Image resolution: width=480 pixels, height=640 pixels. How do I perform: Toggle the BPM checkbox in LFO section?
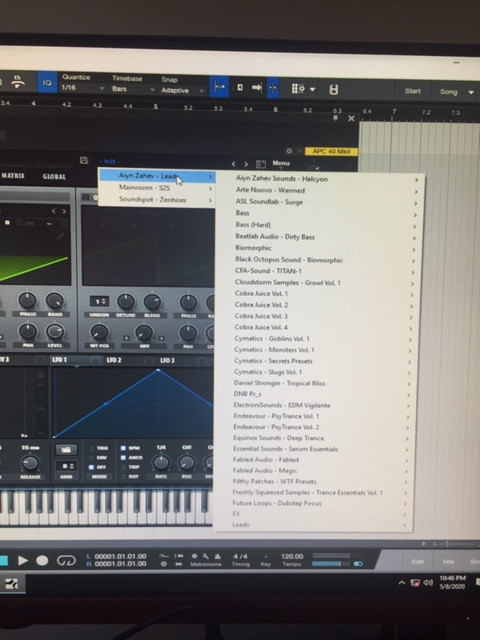click(x=123, y=448)
